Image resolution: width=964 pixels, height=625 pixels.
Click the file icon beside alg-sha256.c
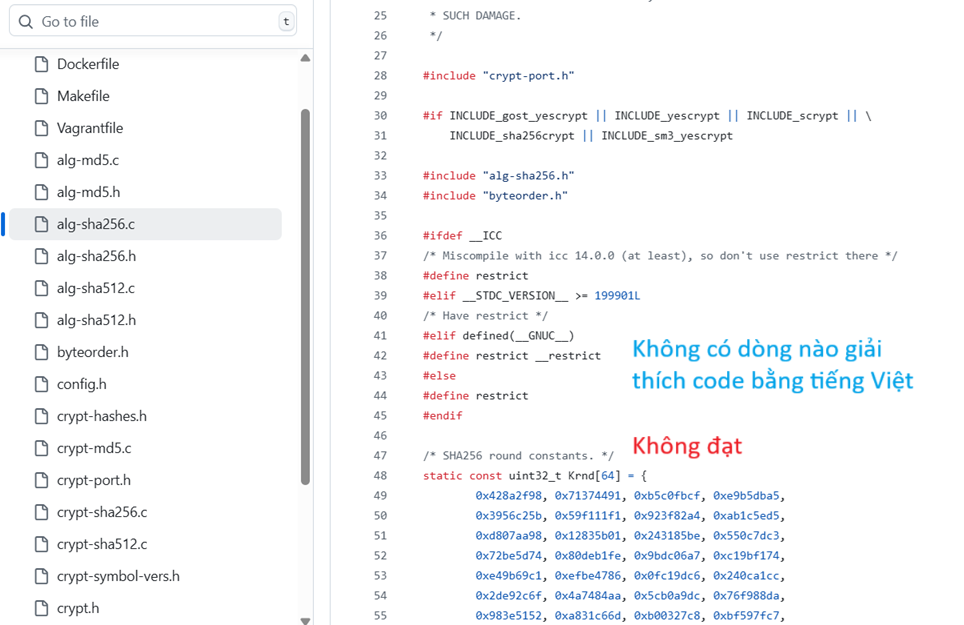41,224
